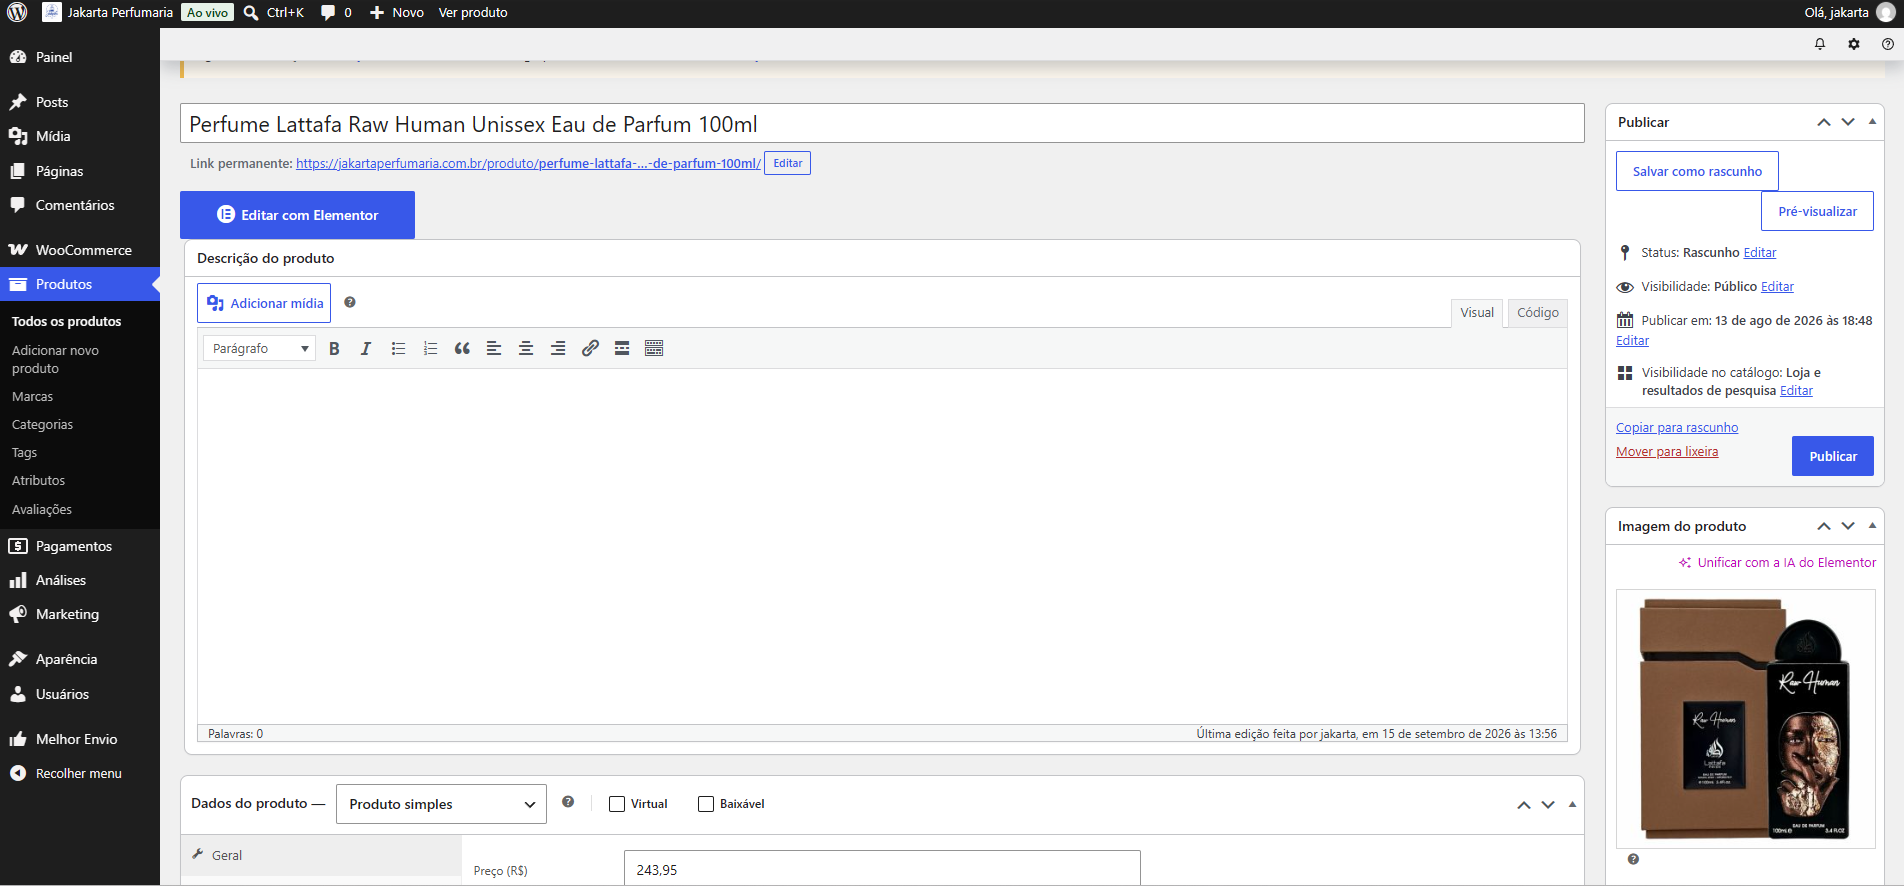Move Publicar panel down
Screen dimensions: 1904x886
click(x=1848, y=122)
